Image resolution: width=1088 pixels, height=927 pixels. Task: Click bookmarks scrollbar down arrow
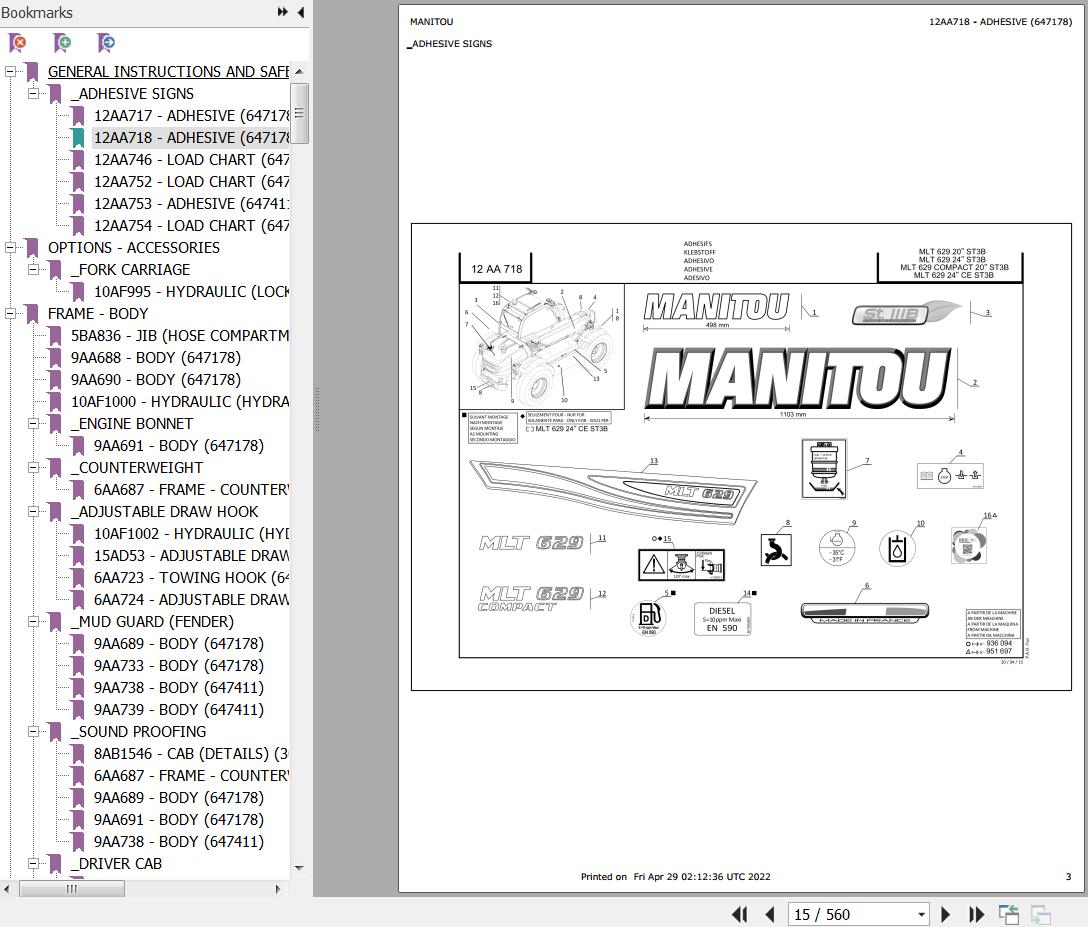click(x=299, y=867)
